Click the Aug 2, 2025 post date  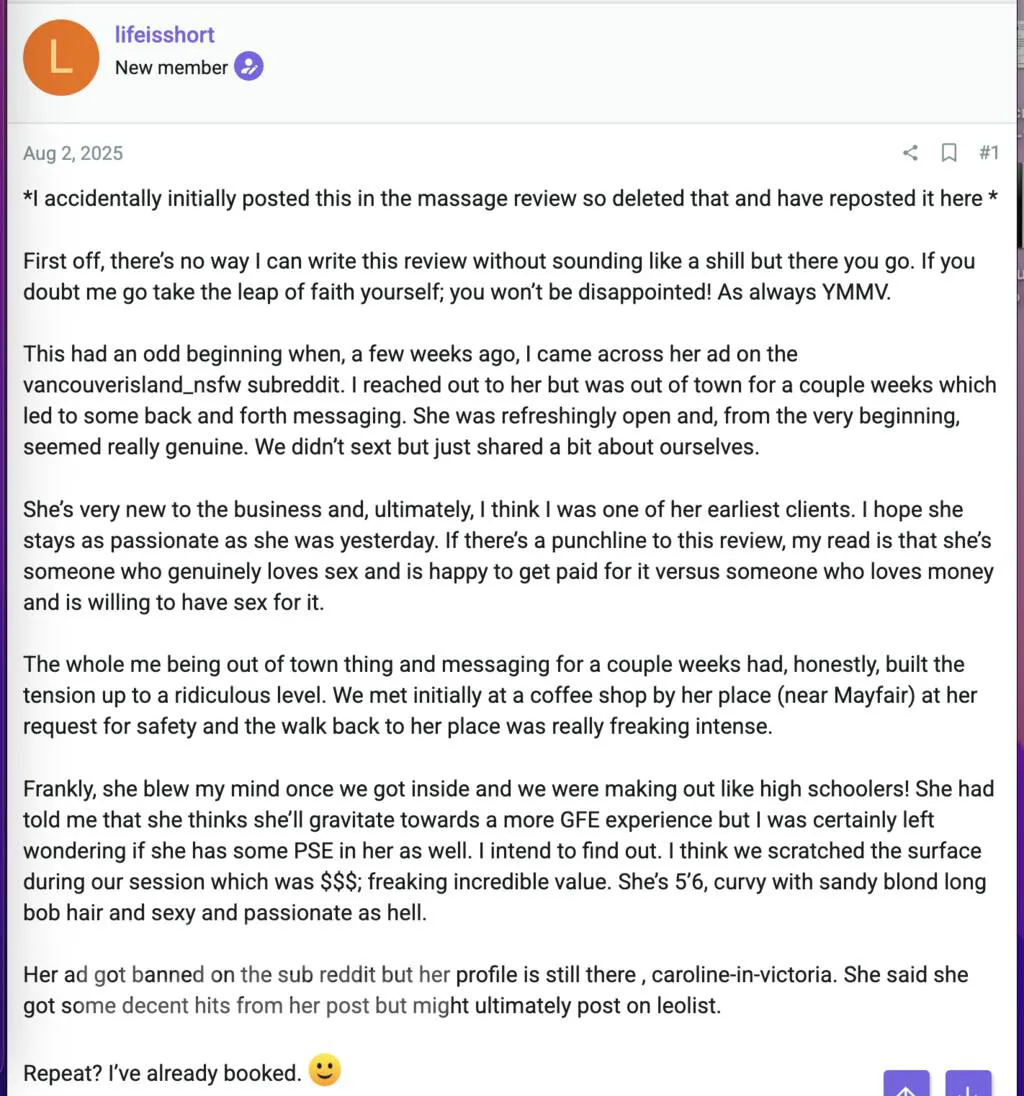point(73,153)
